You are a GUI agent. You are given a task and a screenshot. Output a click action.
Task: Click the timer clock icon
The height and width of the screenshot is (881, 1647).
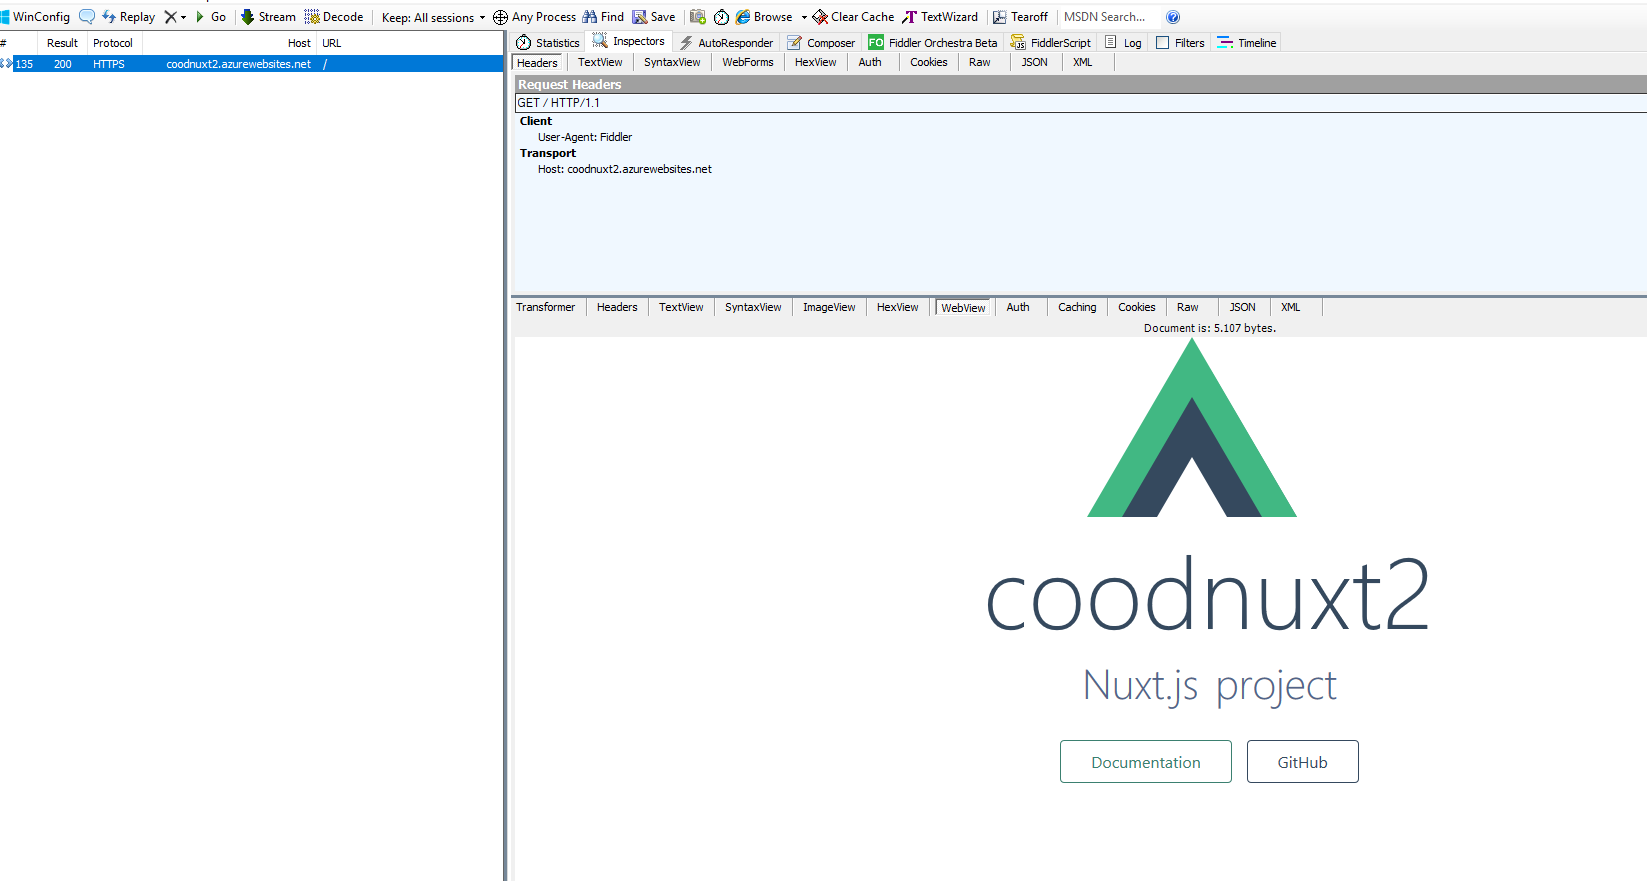click(721, 17)
